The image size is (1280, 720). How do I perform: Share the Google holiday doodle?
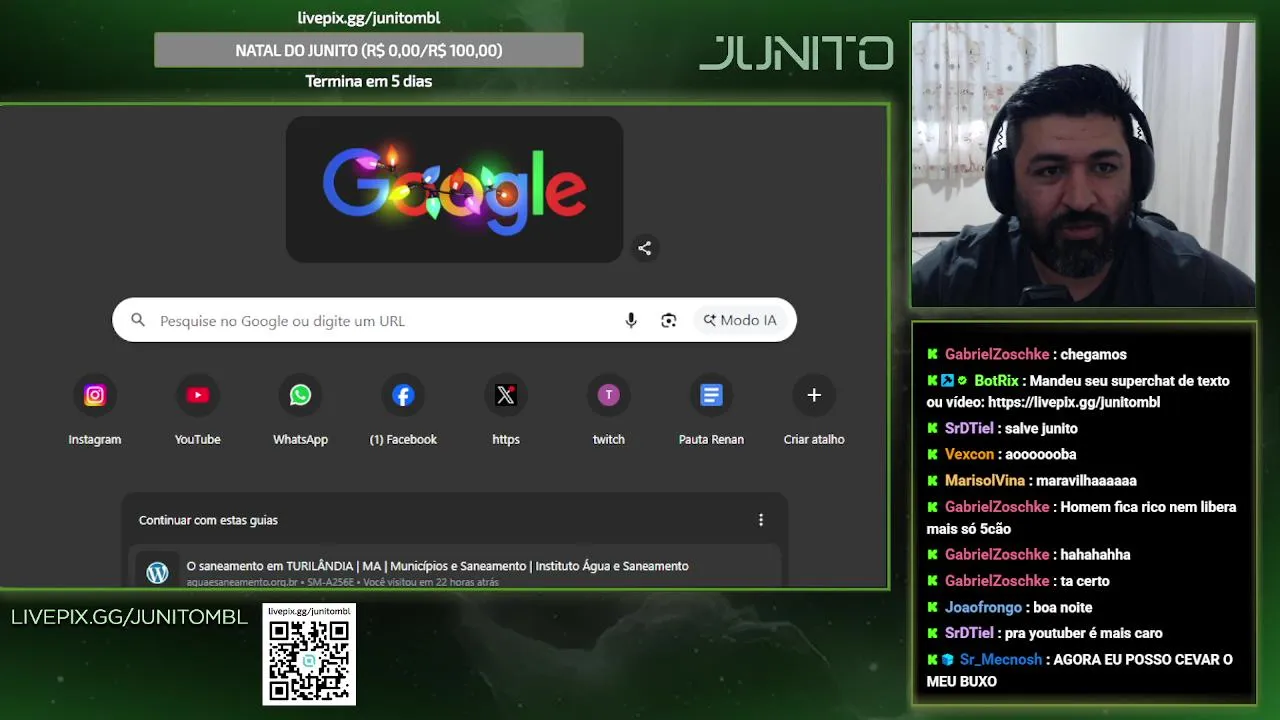tap(645, 248)
